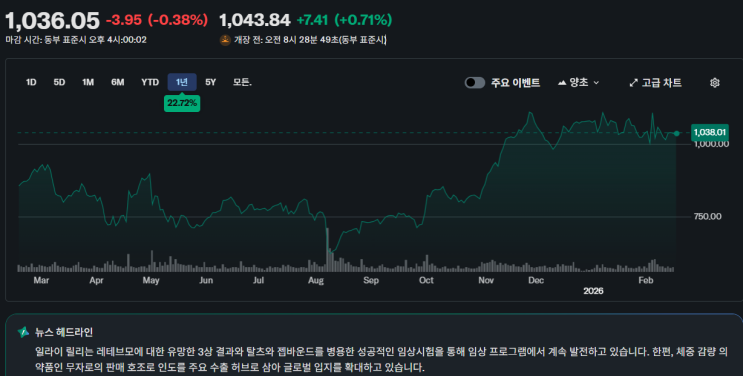Viewport: 743px width, 376px height.
Task: Switch chart to 1M range
Action: 88,83
